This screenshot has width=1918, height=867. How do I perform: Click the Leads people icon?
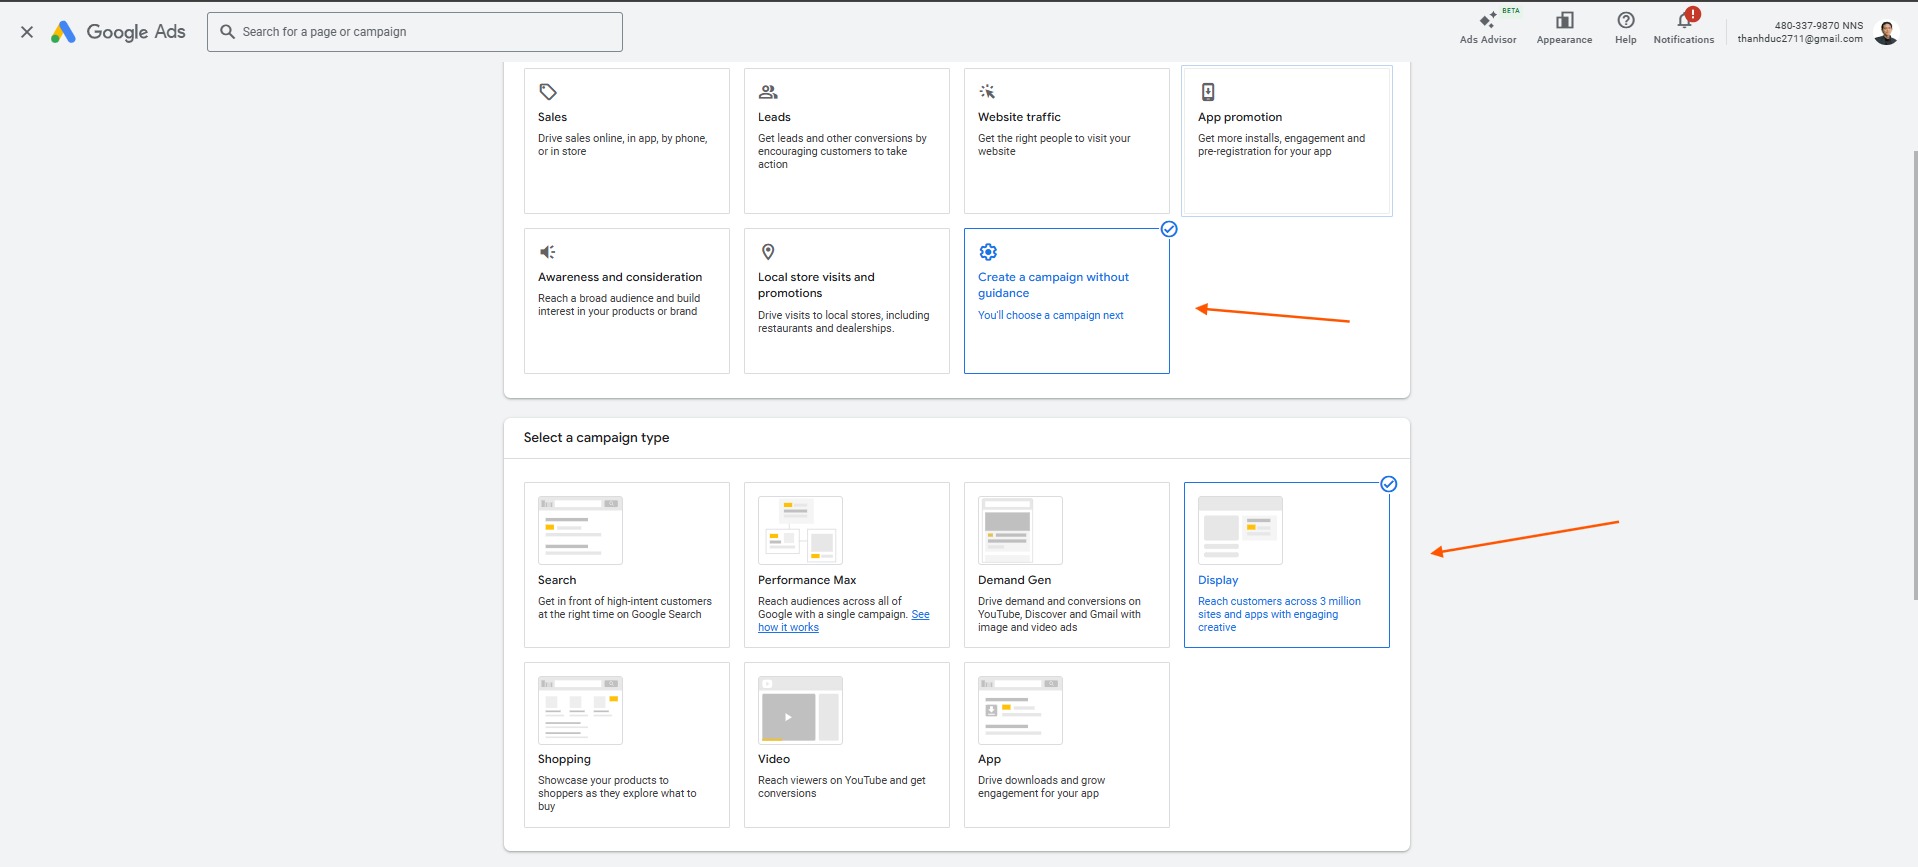(768, 92)
